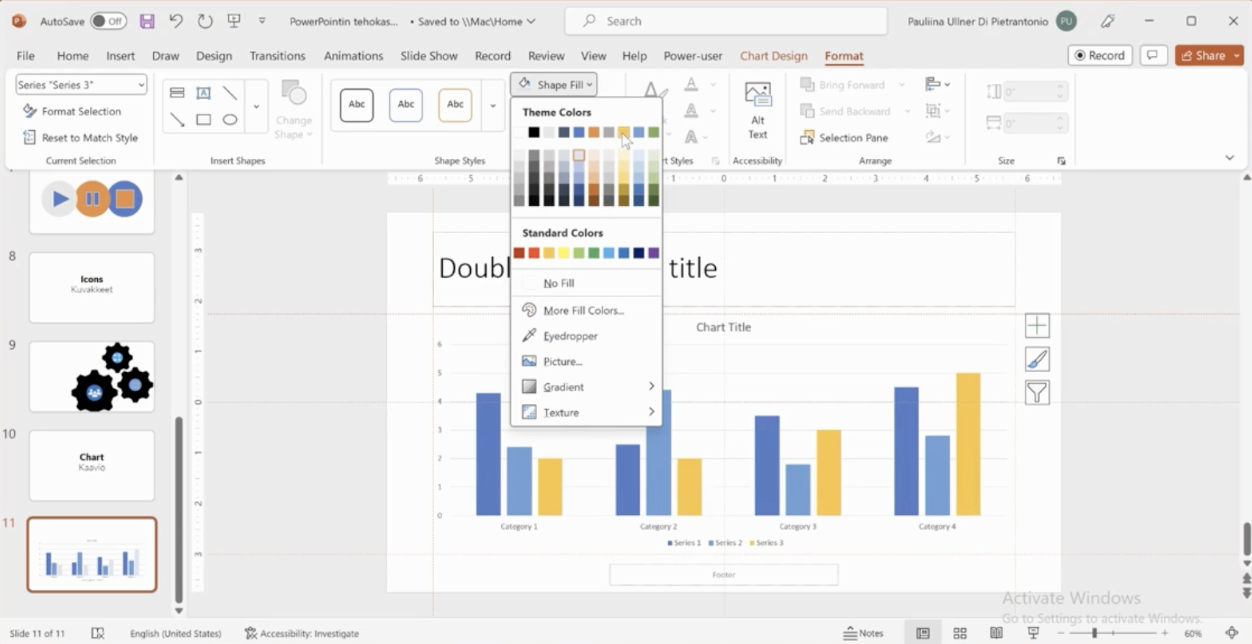
Task: Select slide 10 Chart thumbnail
Action: (x=92, y=466)
